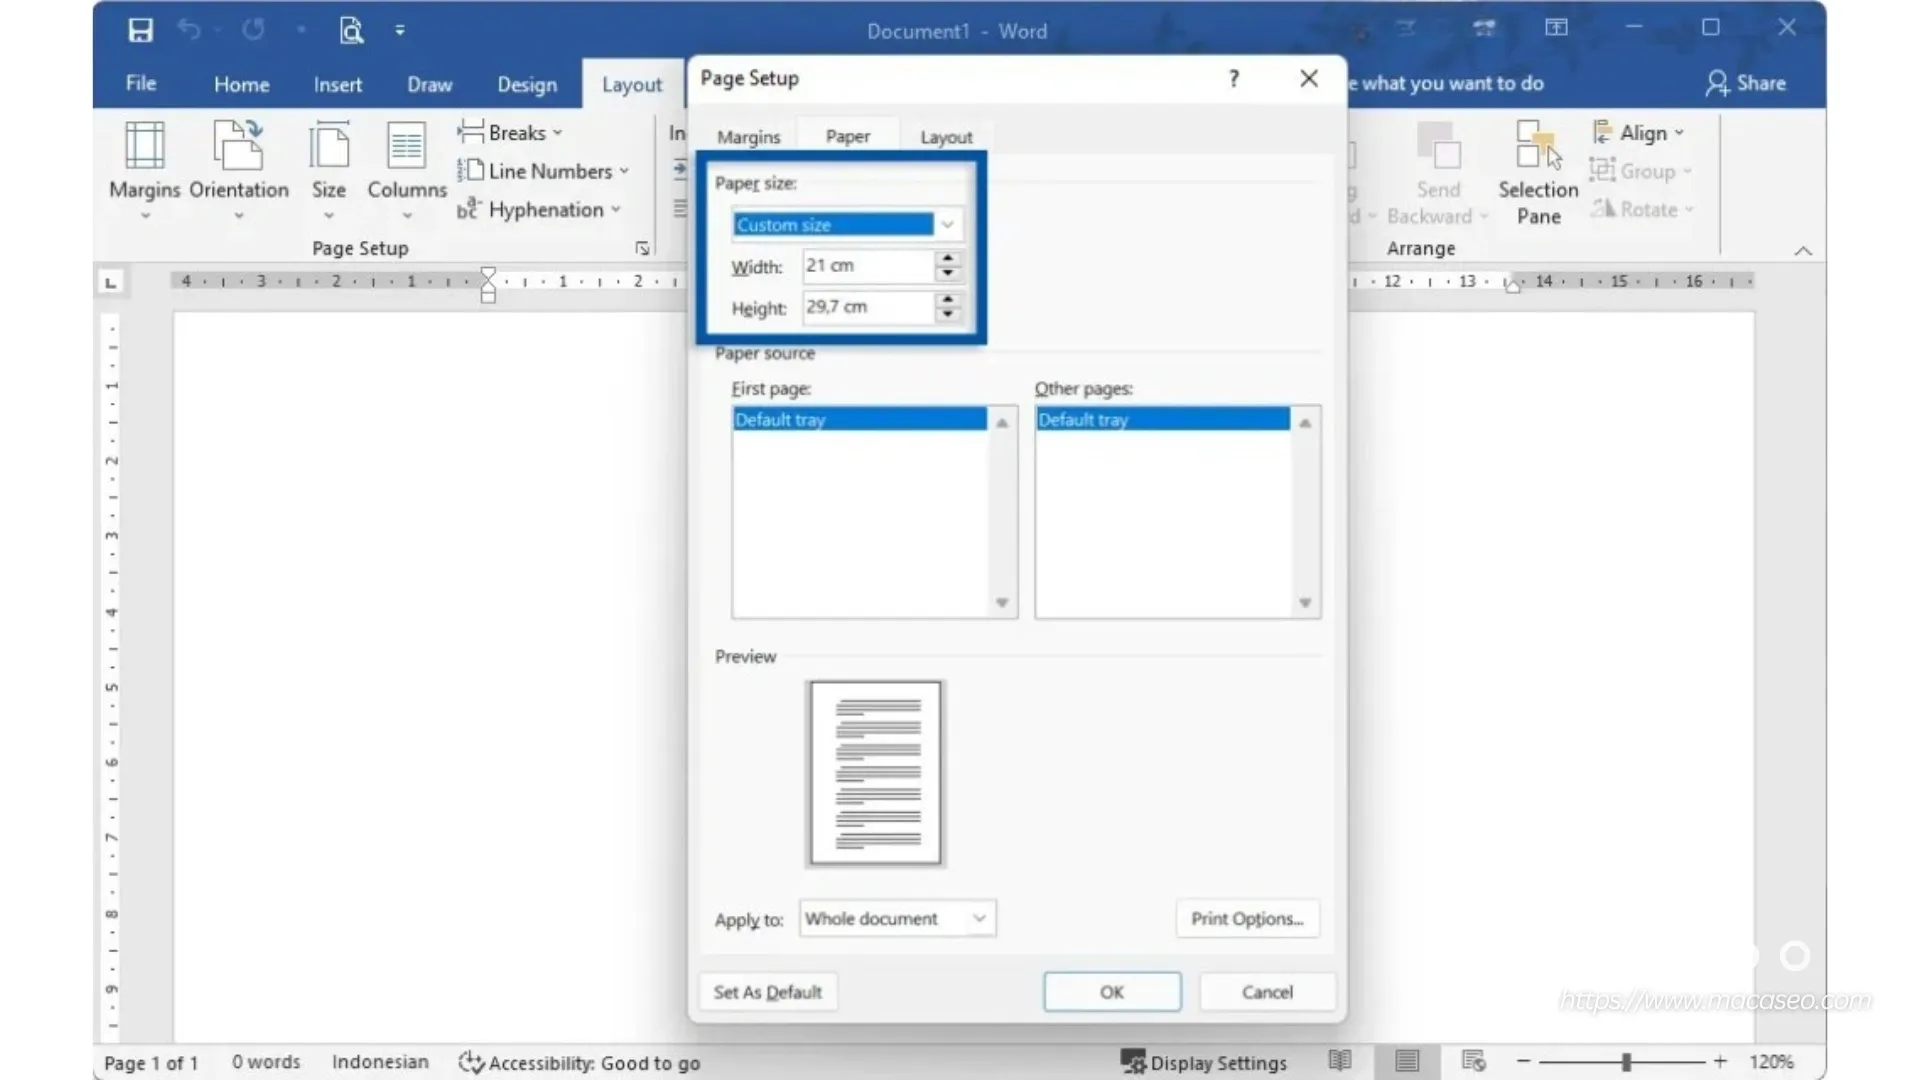1920x1080 pixels.
Task: Open the Group dropdown
Action: pyautogui.click(x=1640, y=171)
